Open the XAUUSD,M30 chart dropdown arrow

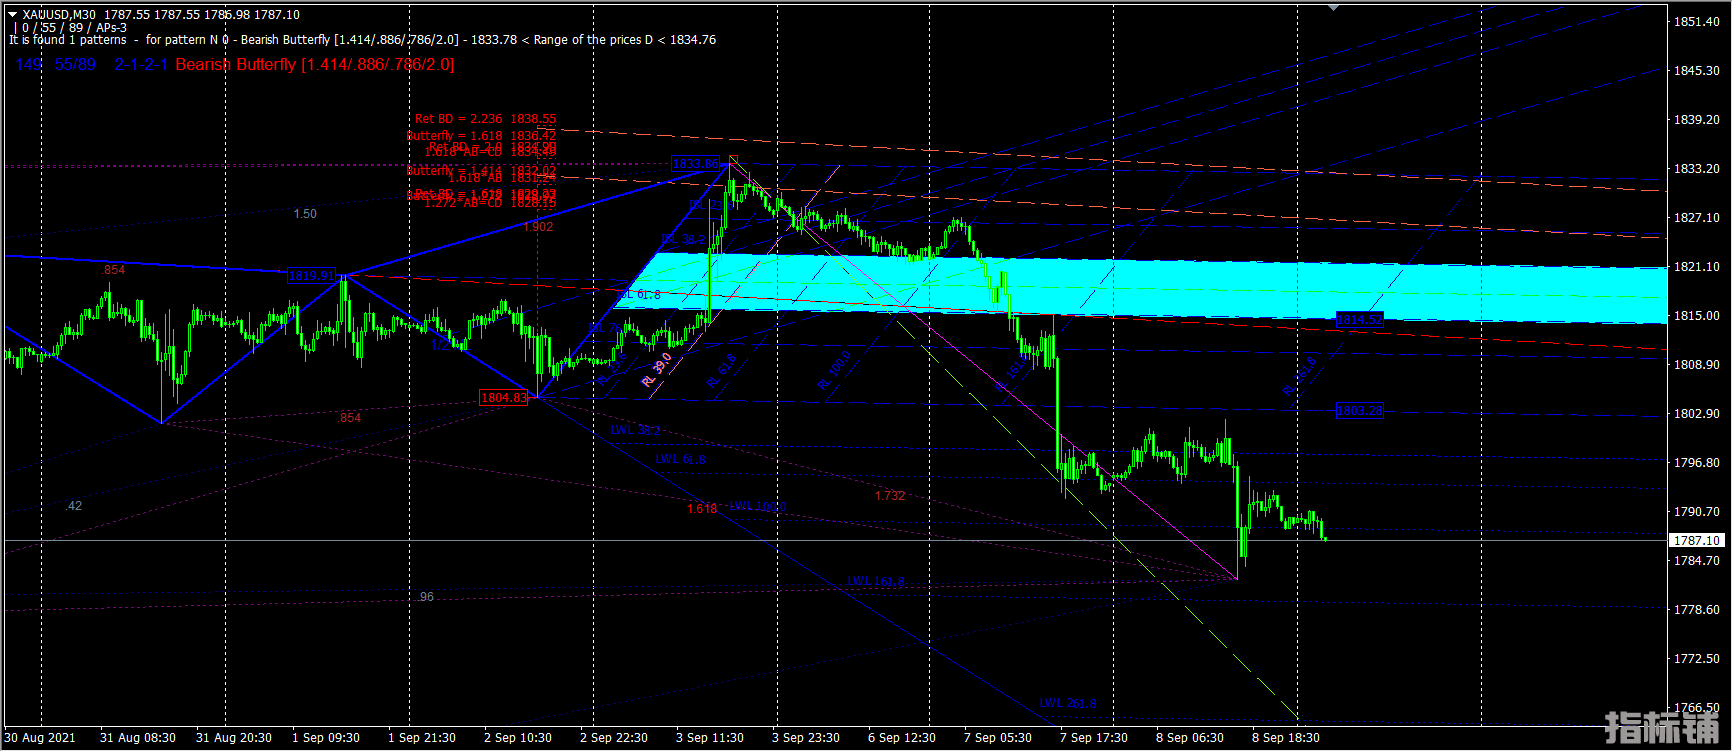pyautogui.click(x=12, y=15)
